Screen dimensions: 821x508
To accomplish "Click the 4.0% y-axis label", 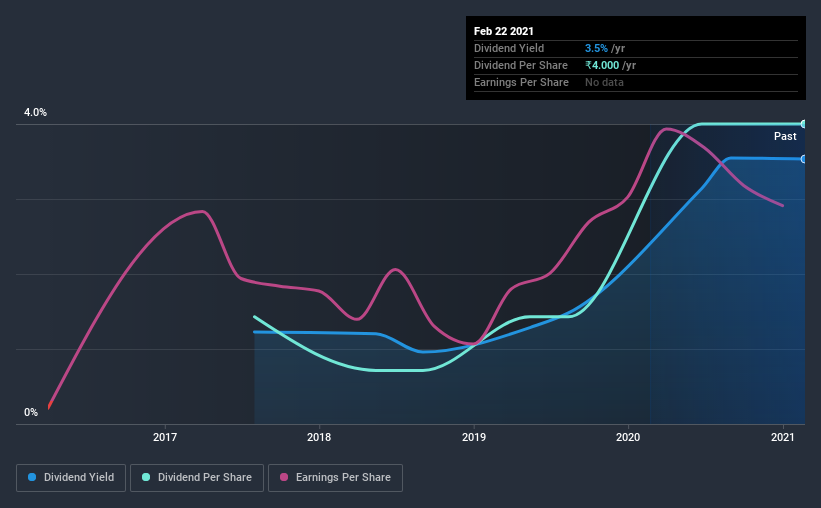I will pyautogui.click(x=35, y=113).
